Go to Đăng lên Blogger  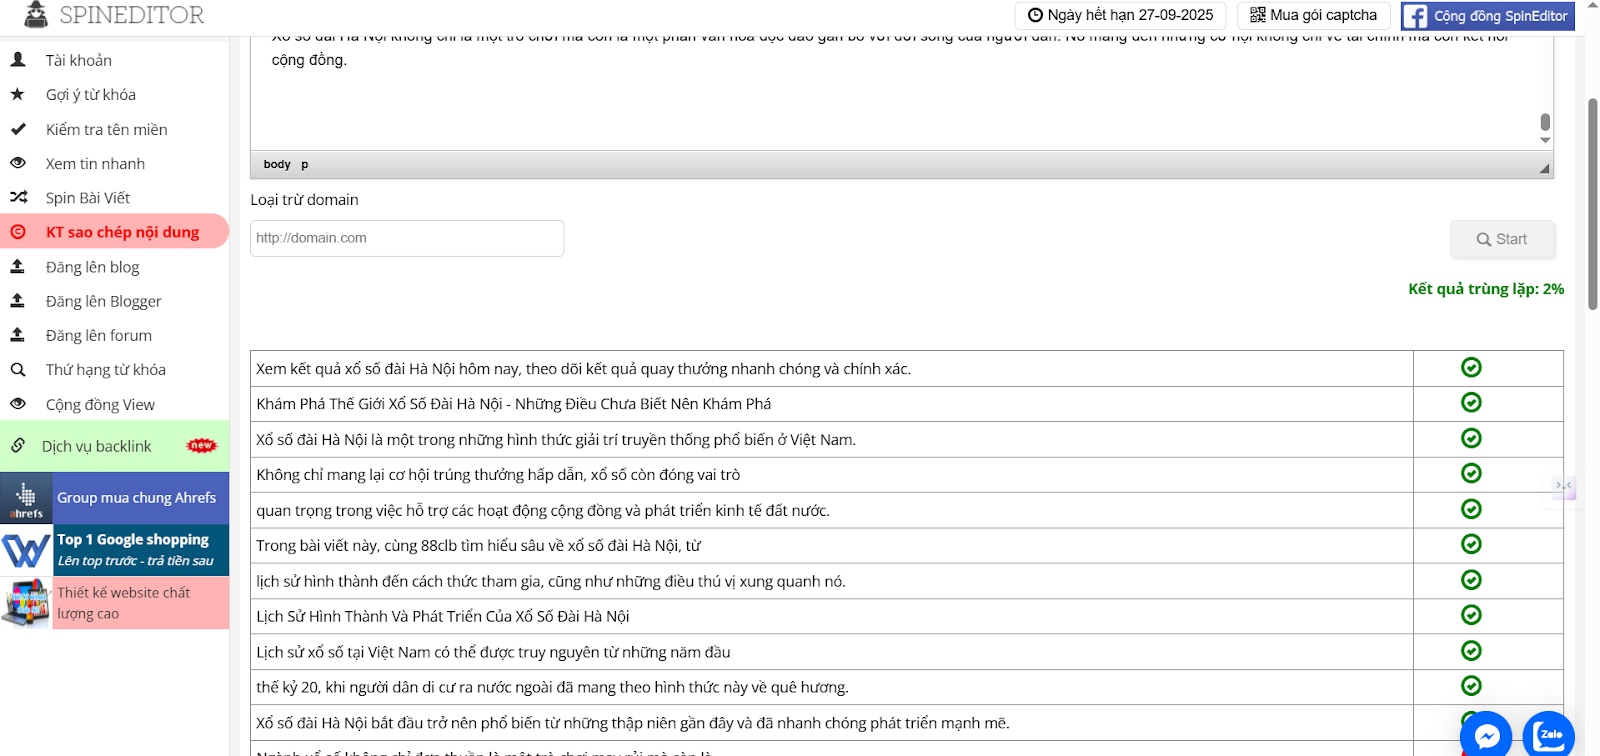[x=103, y=301]
